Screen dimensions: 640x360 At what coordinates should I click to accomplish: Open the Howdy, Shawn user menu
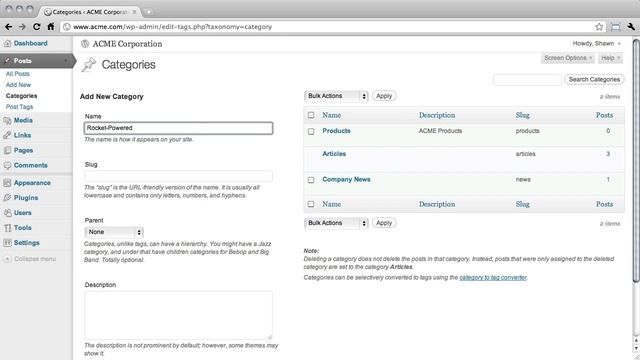596,43
